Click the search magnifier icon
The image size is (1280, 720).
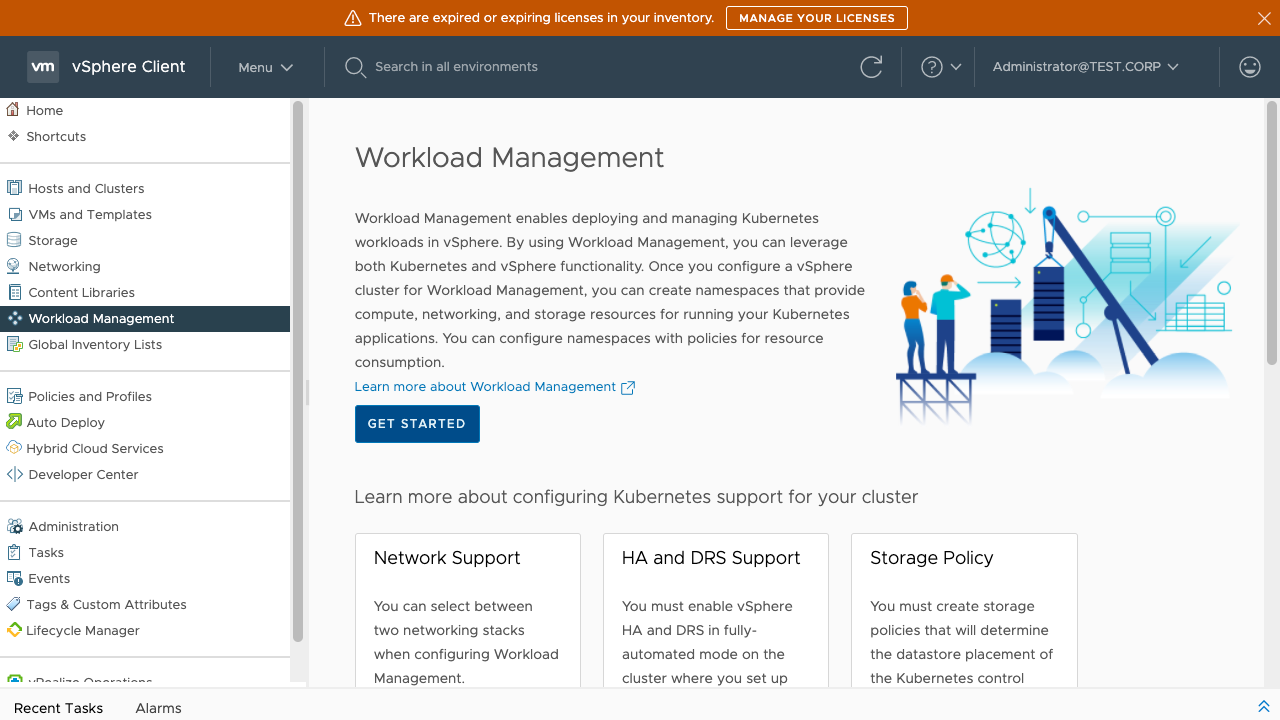tap(355, 67)
